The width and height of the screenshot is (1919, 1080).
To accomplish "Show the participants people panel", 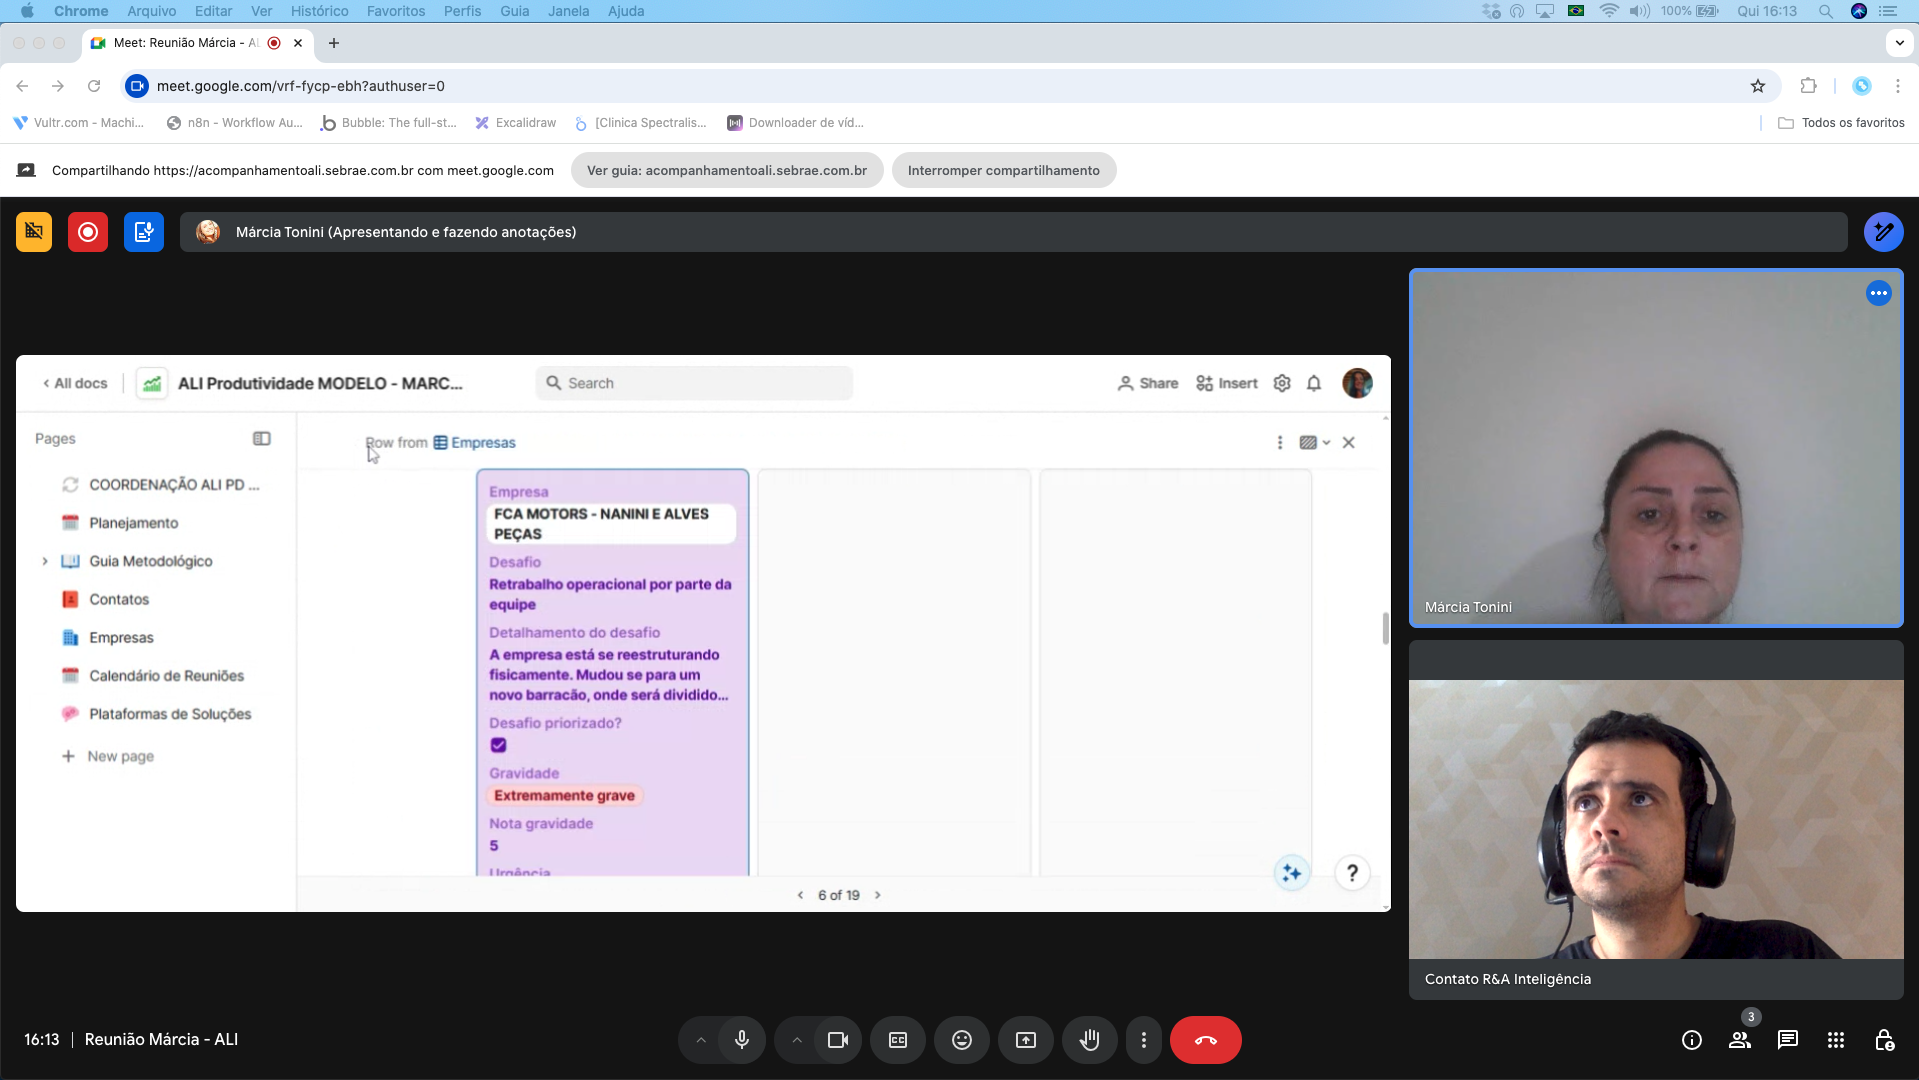I will pos(1740,1040).
